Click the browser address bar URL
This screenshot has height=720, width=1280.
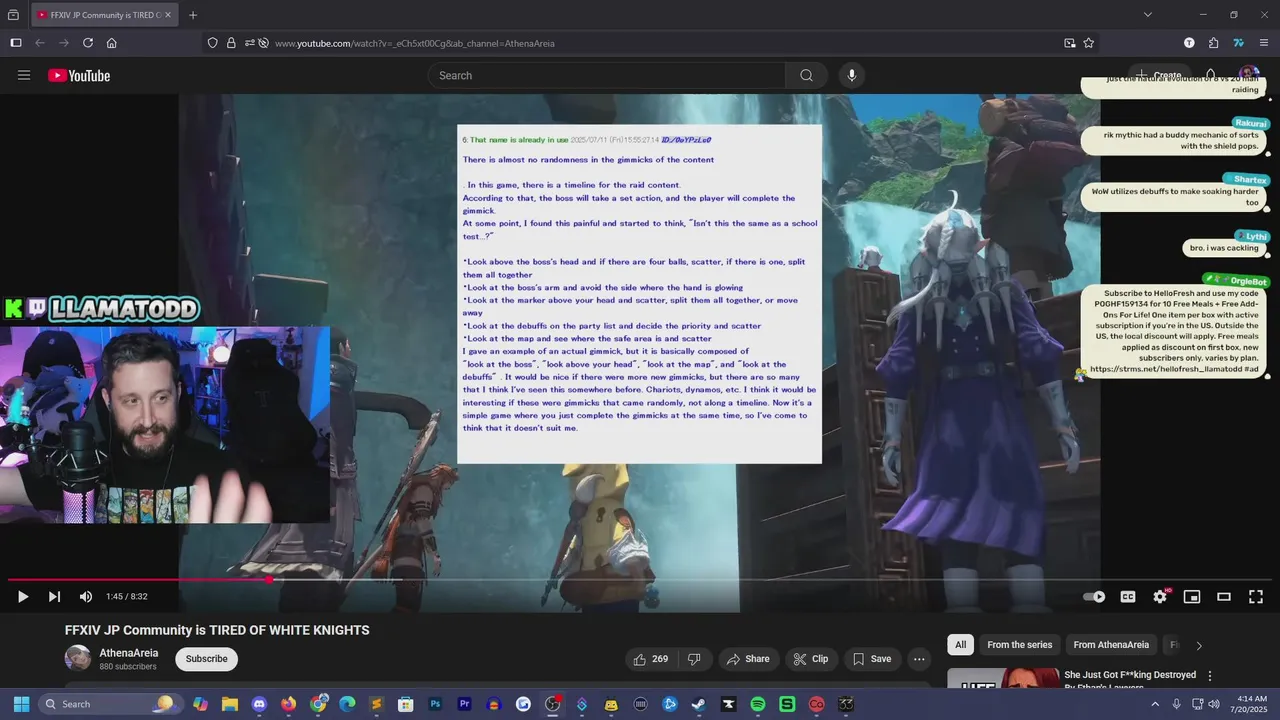pyautogui.click(x=415, y=43)
